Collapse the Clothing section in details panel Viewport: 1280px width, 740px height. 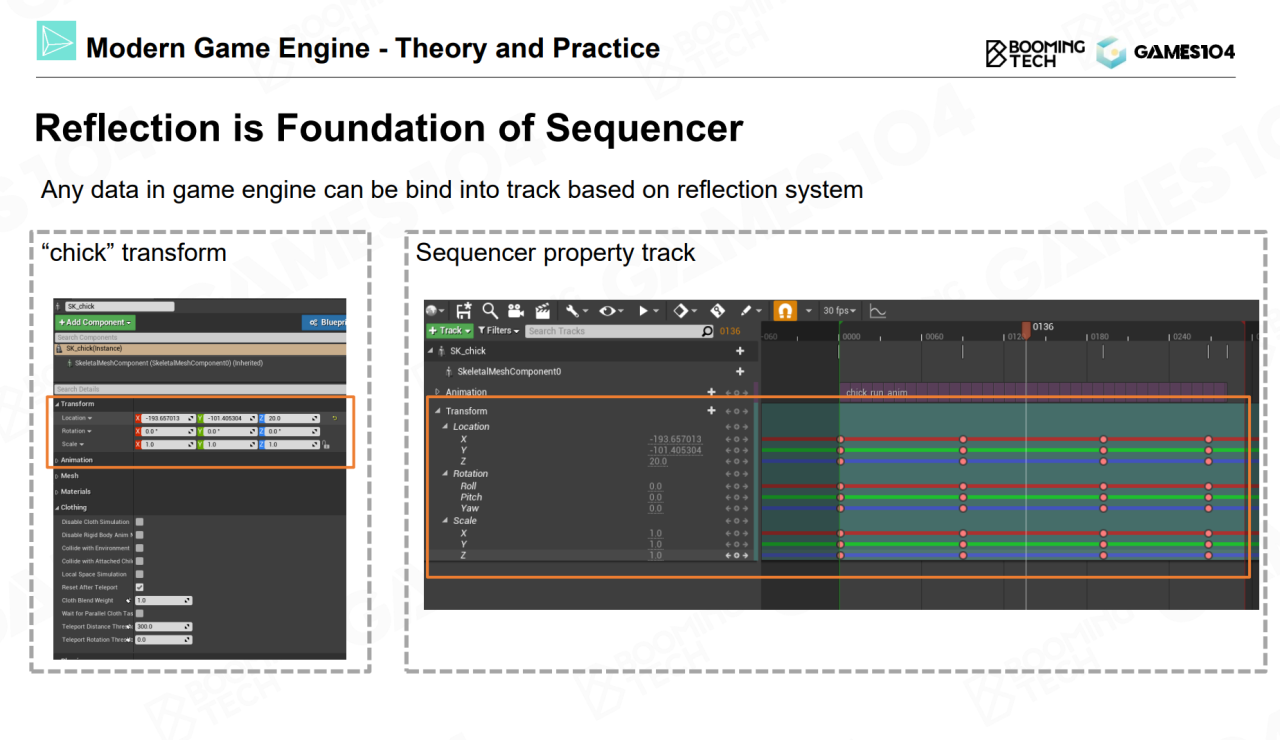57,508
